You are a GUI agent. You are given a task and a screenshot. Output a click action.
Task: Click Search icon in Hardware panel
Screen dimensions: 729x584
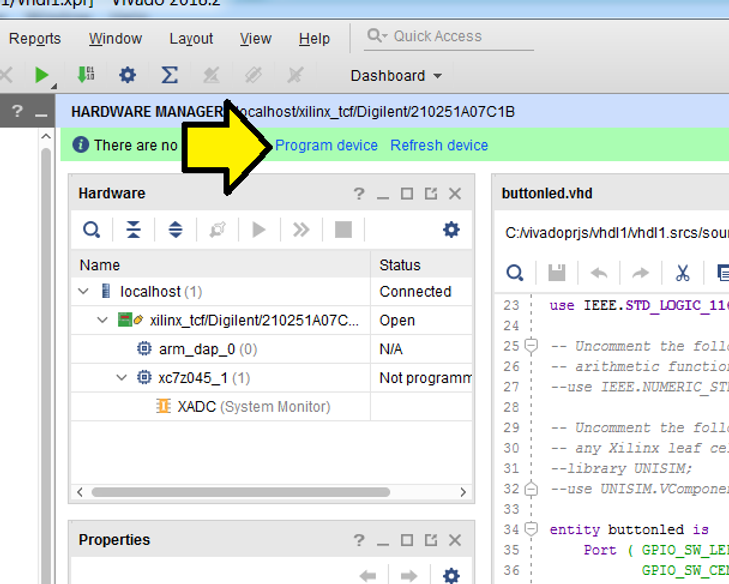point(91,230)
